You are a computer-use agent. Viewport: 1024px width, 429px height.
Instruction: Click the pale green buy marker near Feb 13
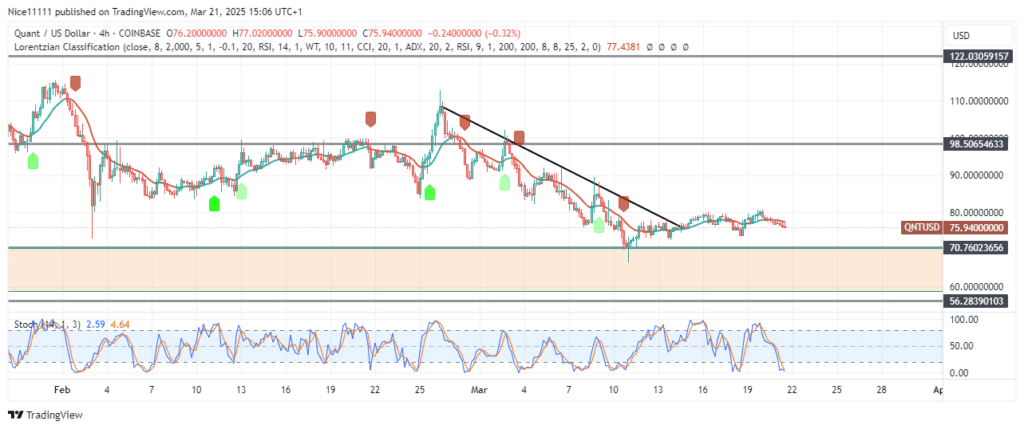[242, 191]
